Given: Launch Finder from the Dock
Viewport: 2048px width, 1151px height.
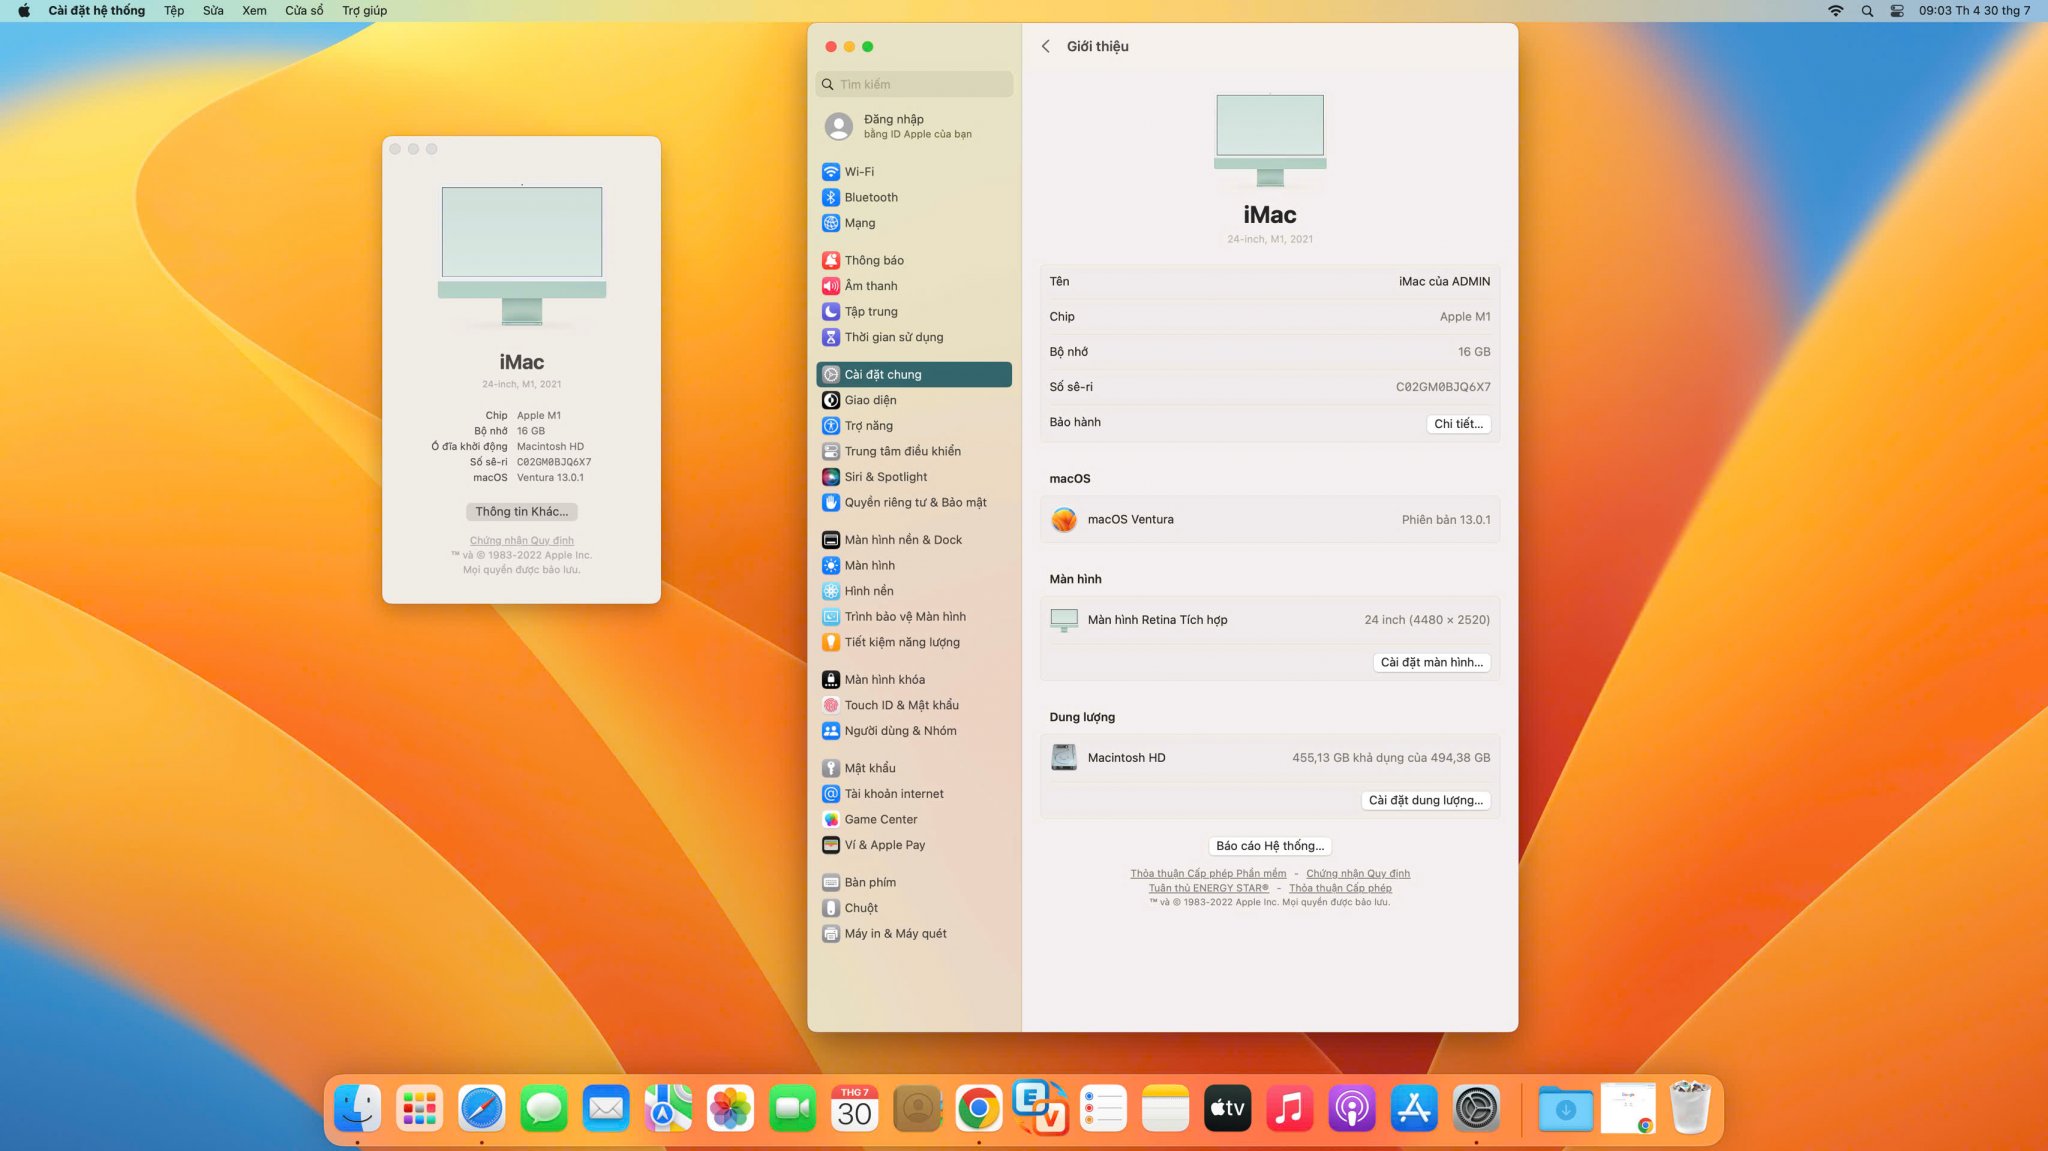Looking at the screenshot, I should pyautogui.click(x=357, y=1108).
